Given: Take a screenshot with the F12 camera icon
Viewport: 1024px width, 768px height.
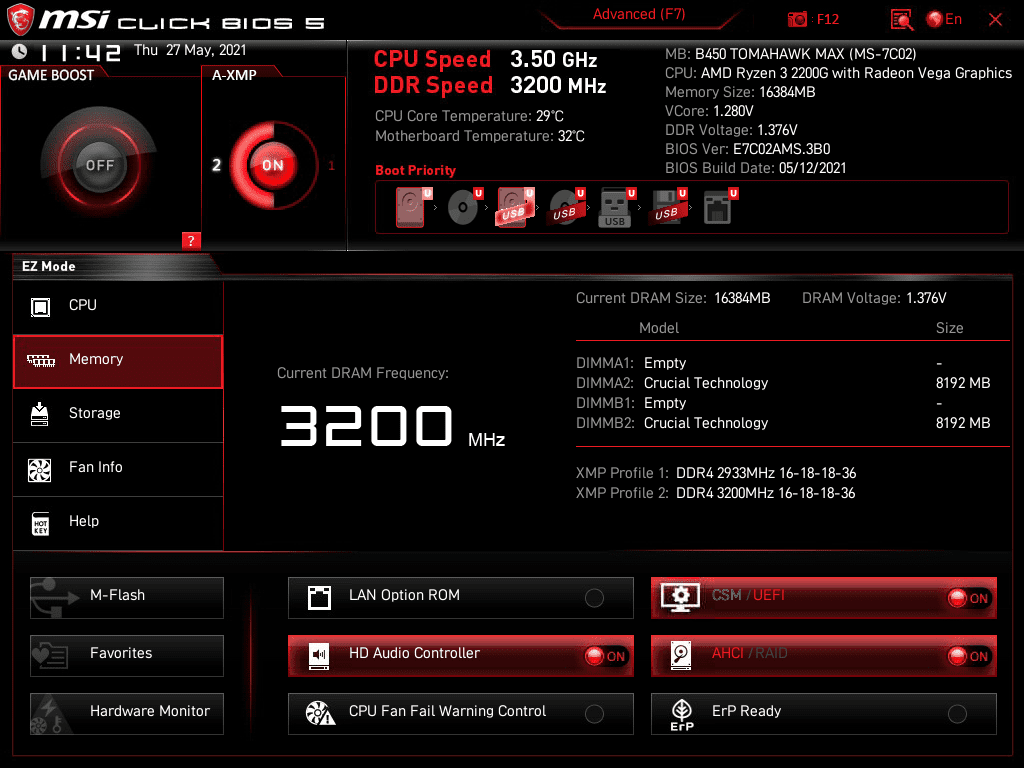Looking at the screenshot, I should click(797, 20).
